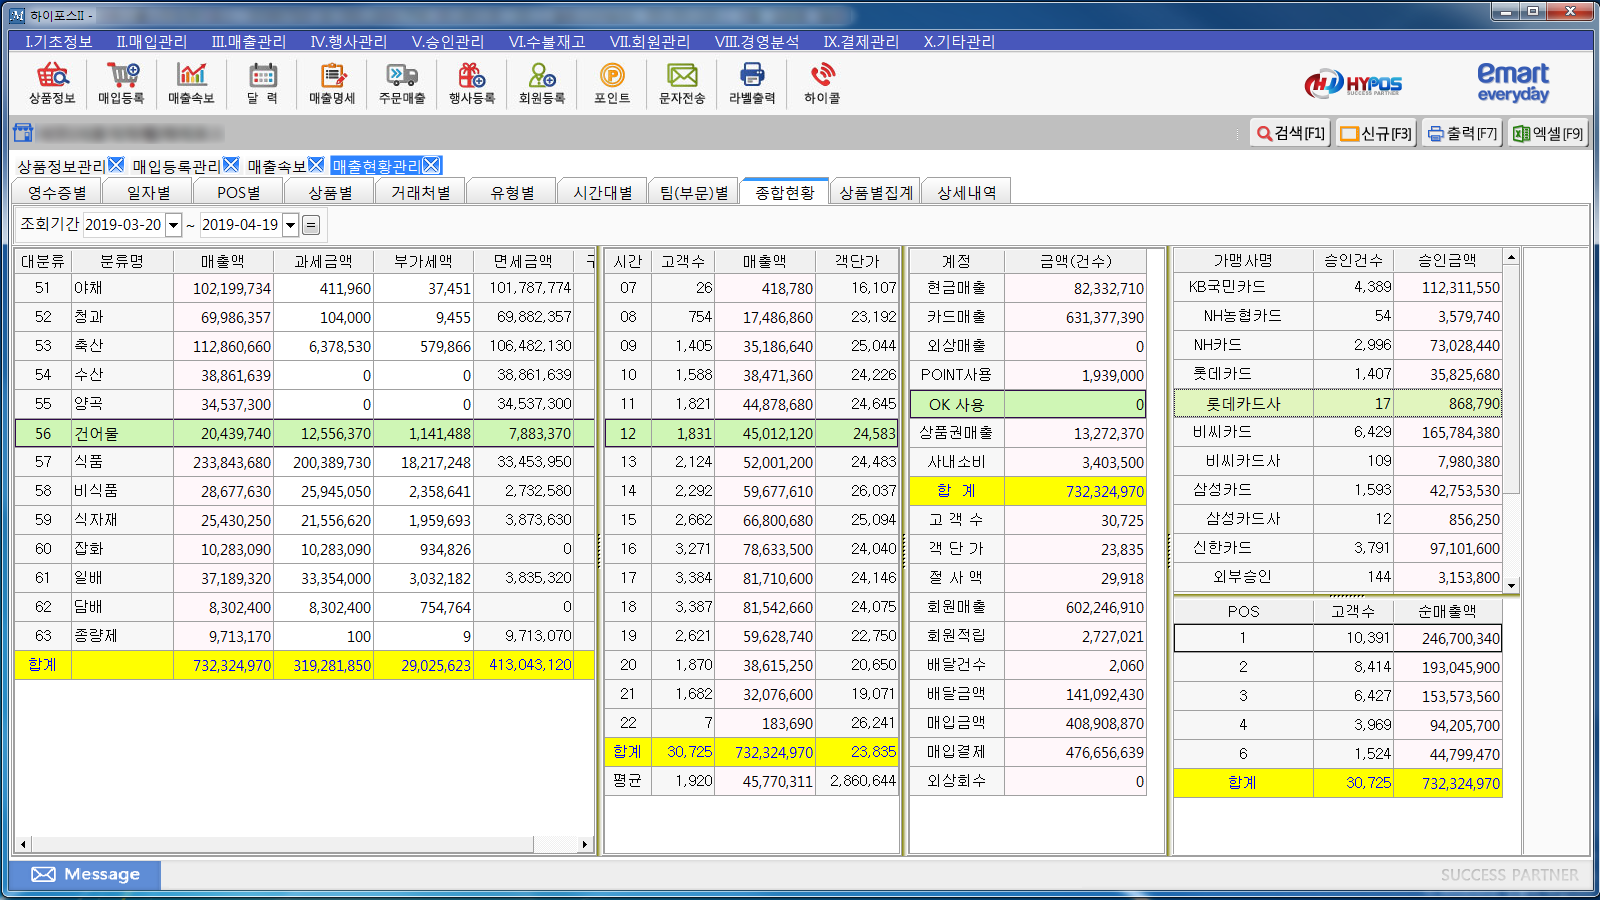This screenshot has height=900, width=1600.
Task: Open the IX.결제관리 menu
Action: point(861,41)
